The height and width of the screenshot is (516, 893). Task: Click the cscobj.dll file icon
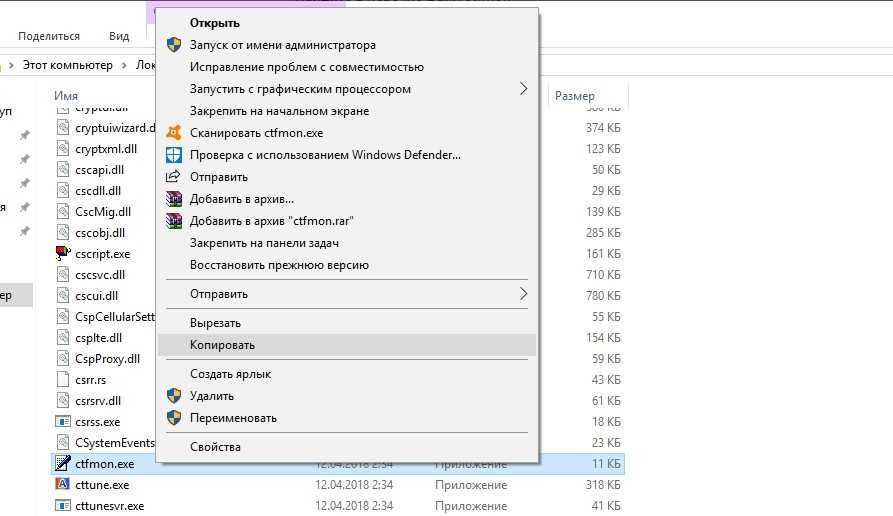point(63,232)
